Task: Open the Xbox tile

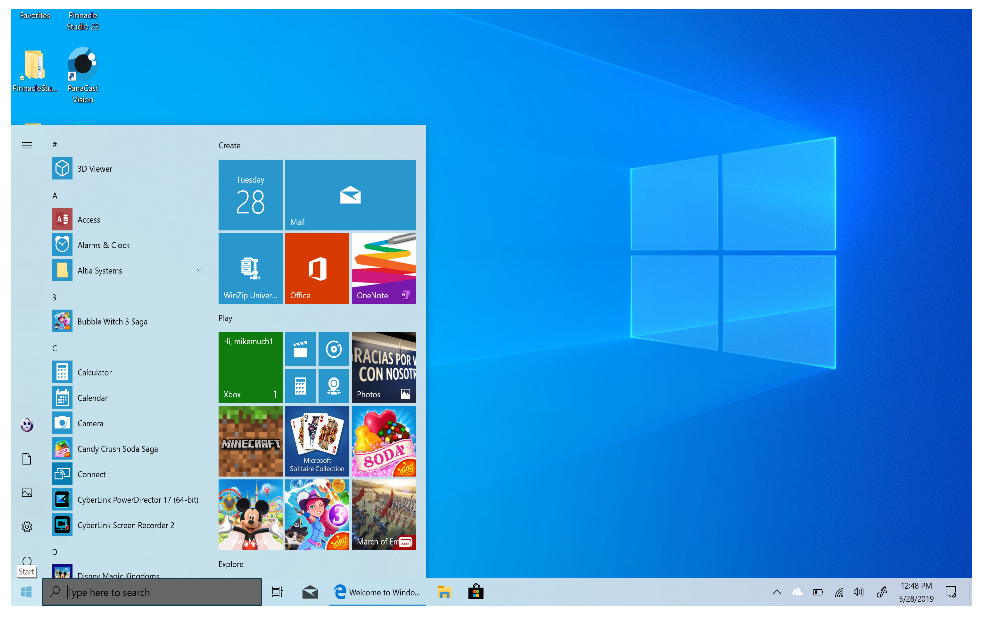Action: click(x=250, y=368)
